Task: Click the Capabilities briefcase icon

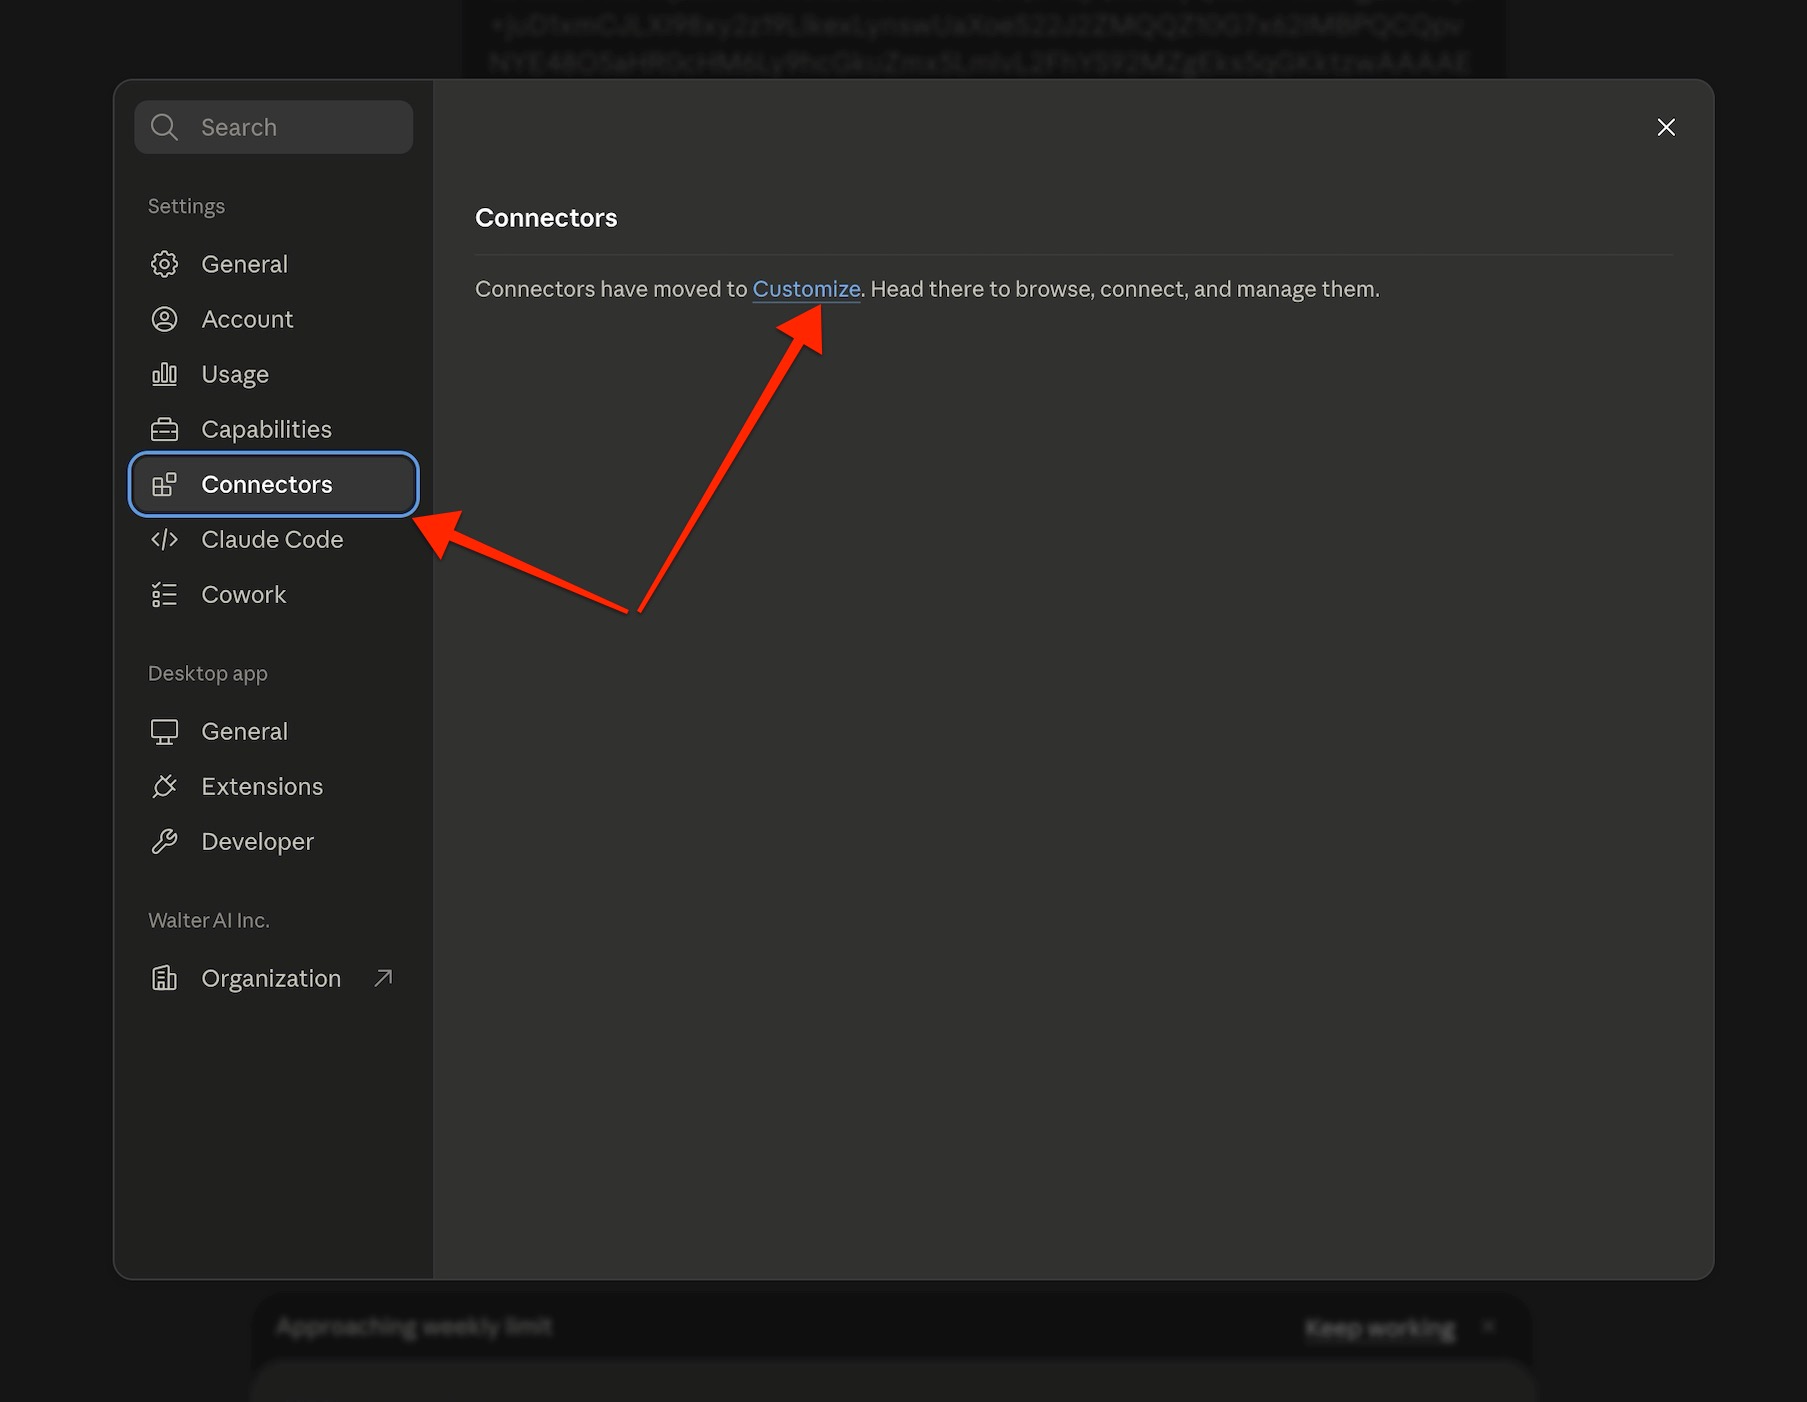Action: tap(164, 429)
